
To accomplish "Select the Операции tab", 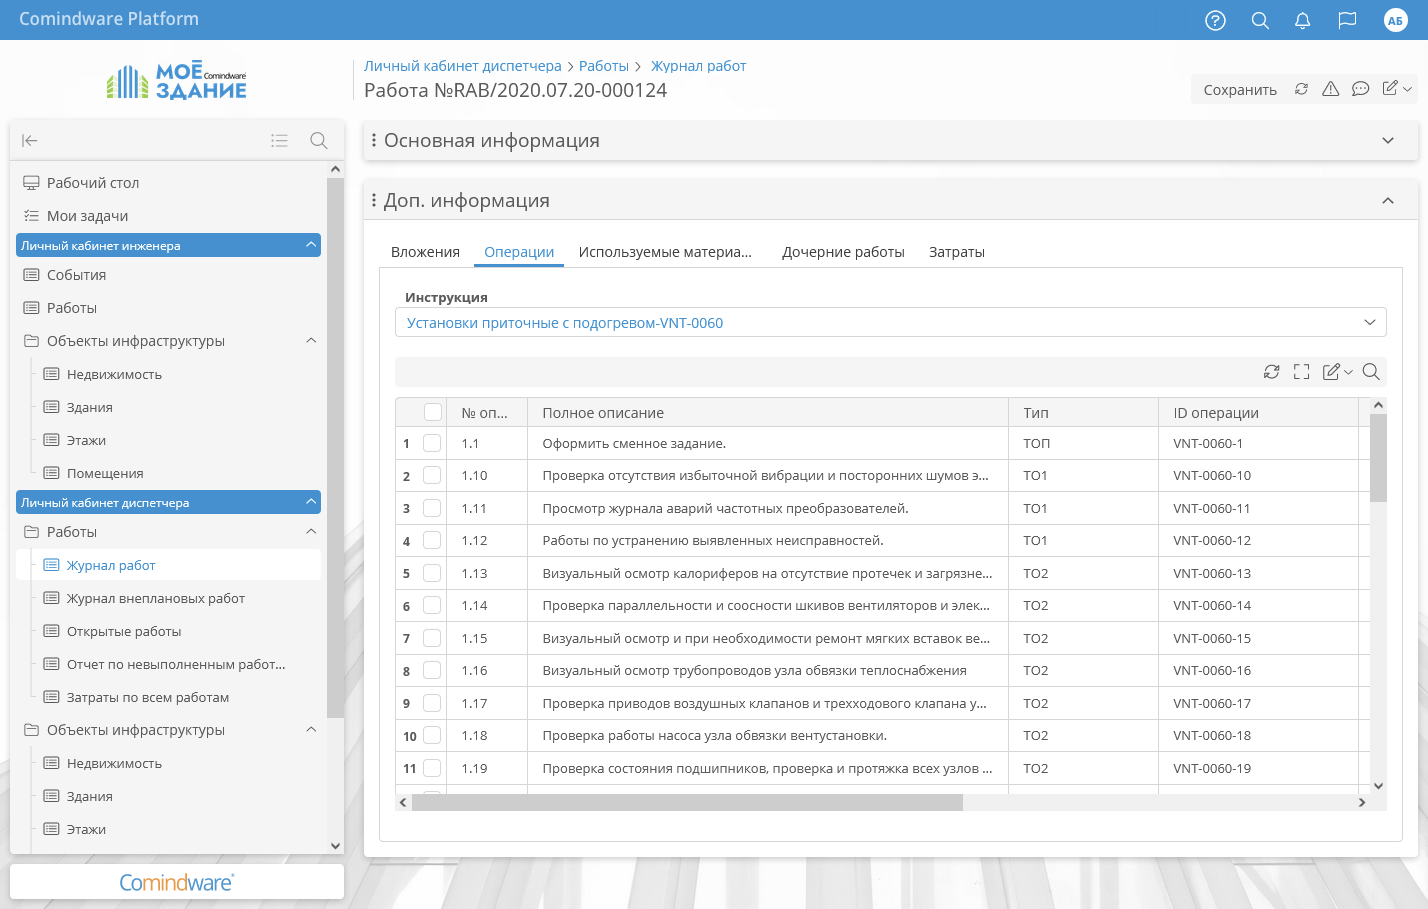I will pyautogui.click(x=519, y=252).
